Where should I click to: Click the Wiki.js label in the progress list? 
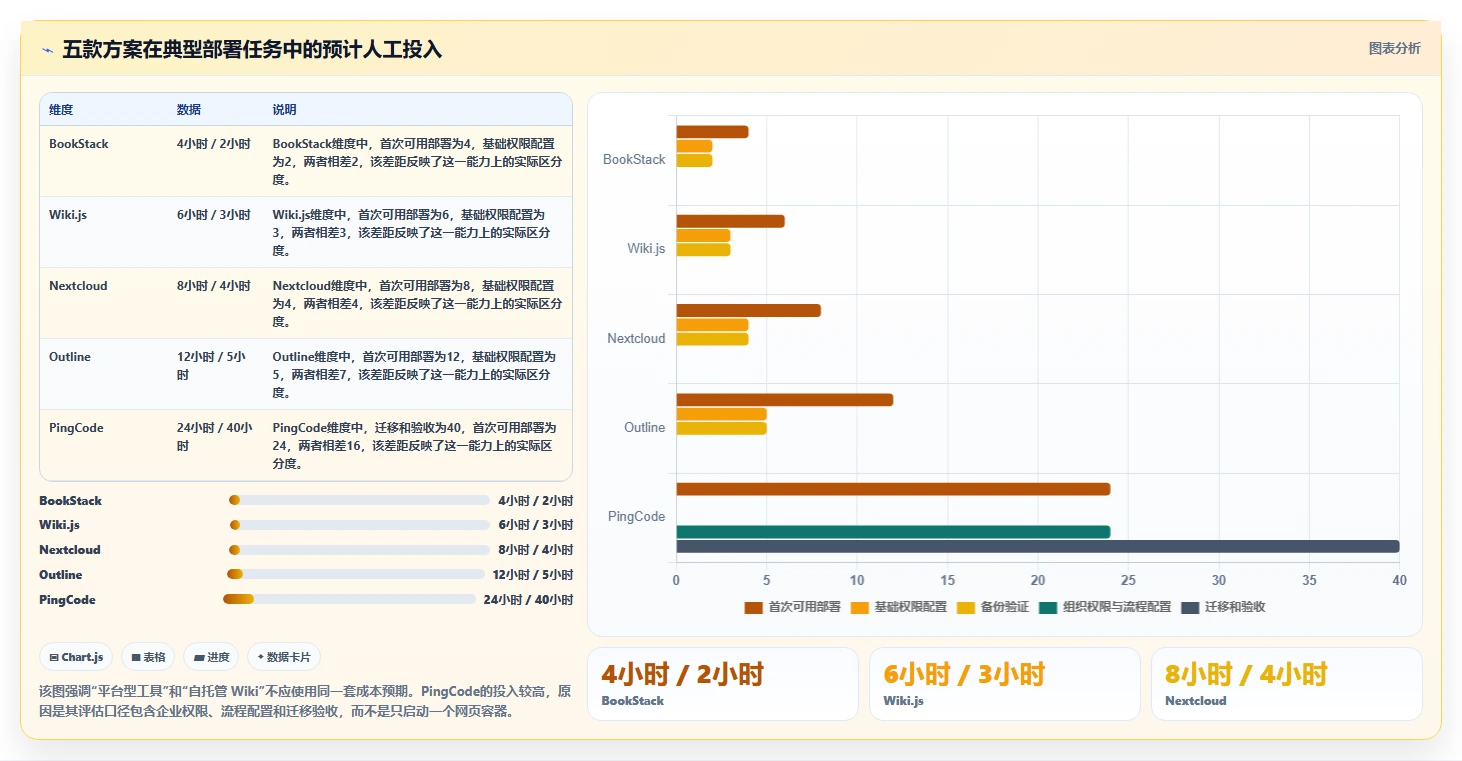(59, 525)
